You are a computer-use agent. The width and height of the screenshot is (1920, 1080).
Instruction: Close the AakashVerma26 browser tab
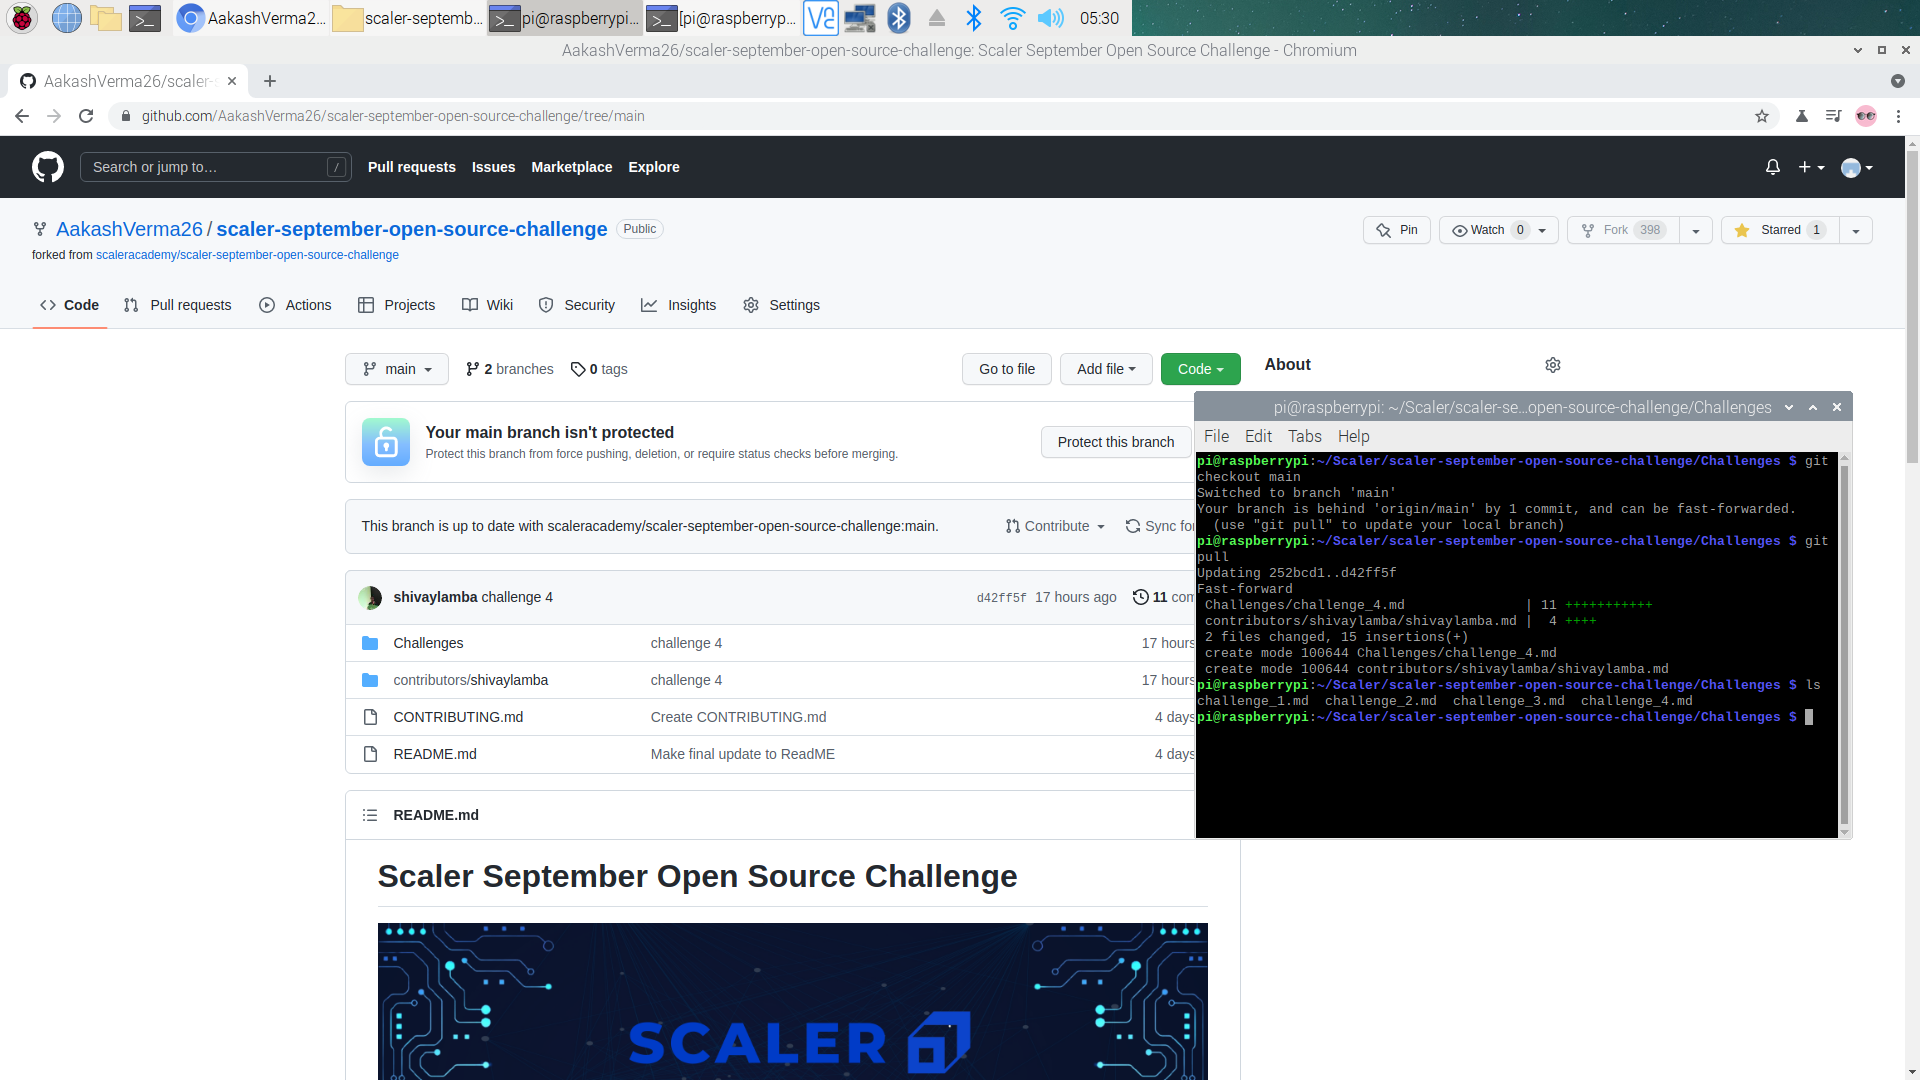point(232,81)
